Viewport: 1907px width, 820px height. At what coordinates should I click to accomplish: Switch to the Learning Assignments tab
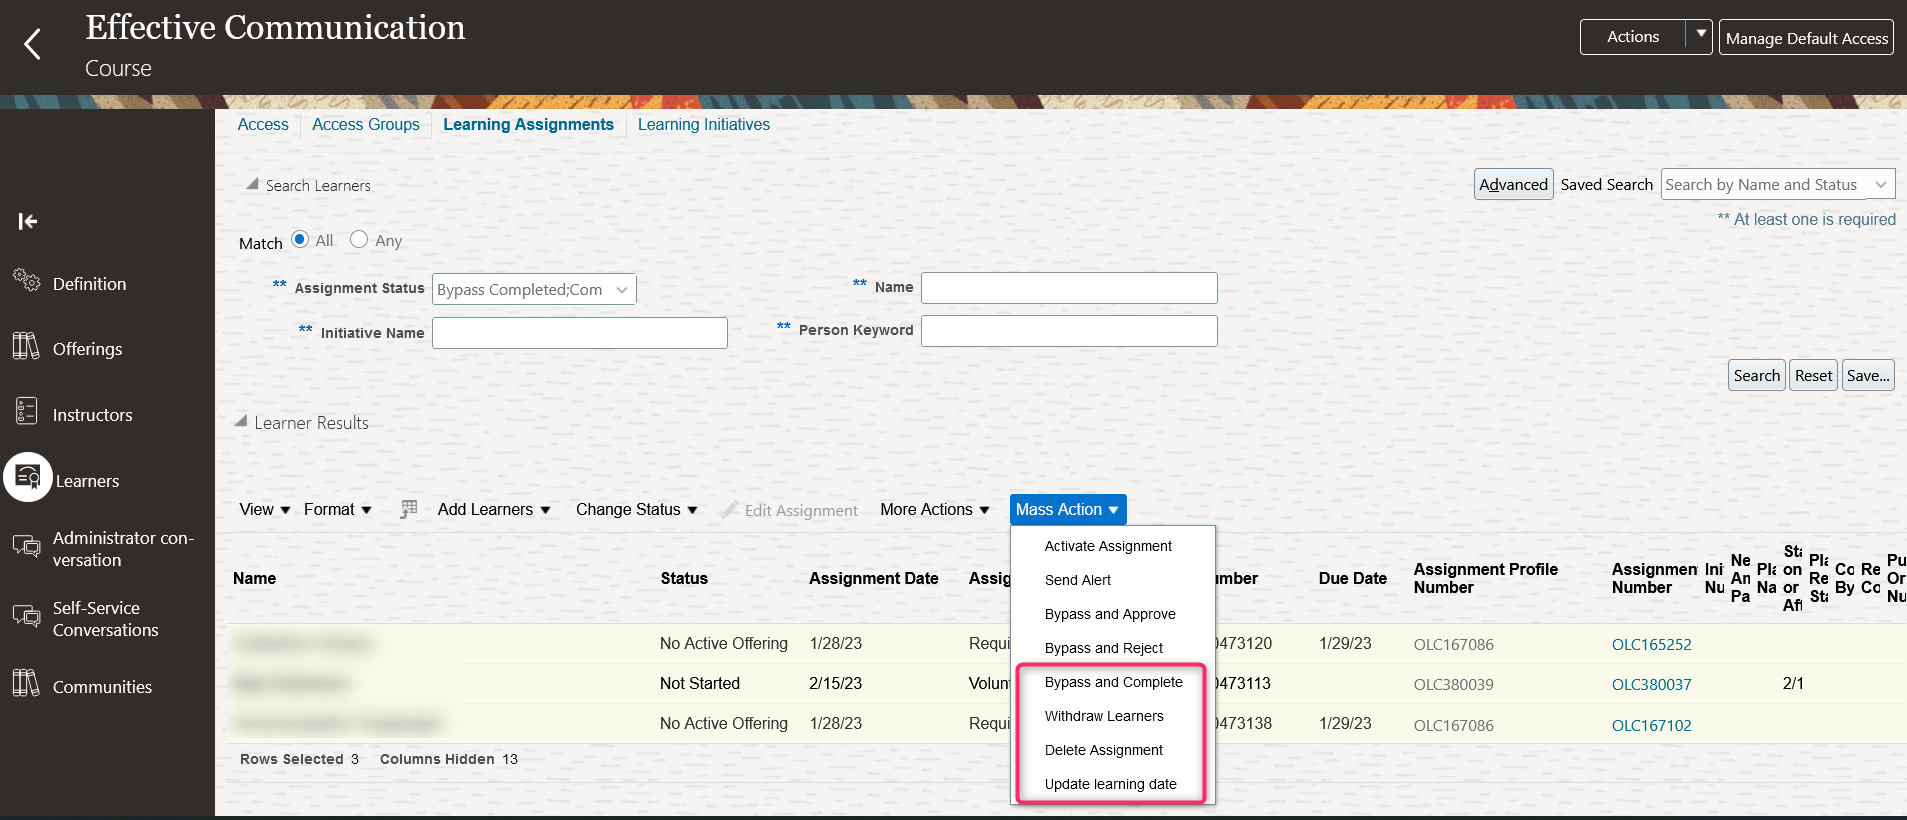tap(529, 124)
